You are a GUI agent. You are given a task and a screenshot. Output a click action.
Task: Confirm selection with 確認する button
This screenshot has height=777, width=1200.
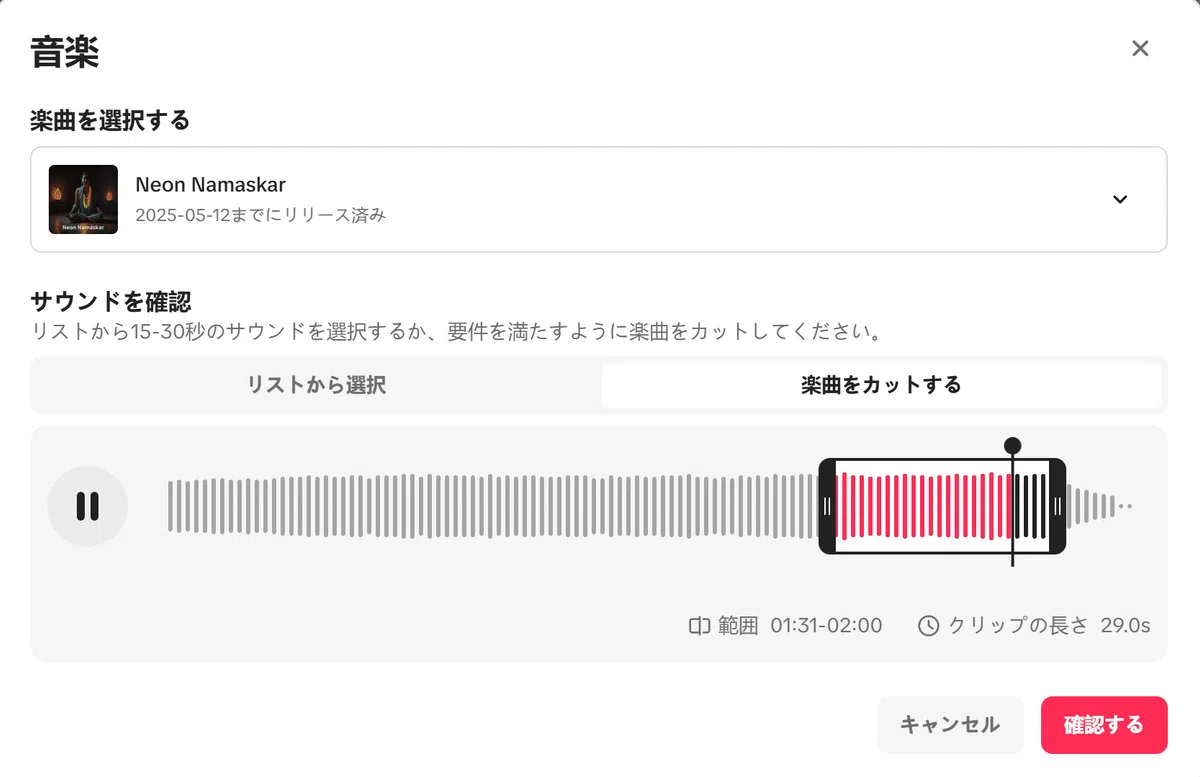1104,725
